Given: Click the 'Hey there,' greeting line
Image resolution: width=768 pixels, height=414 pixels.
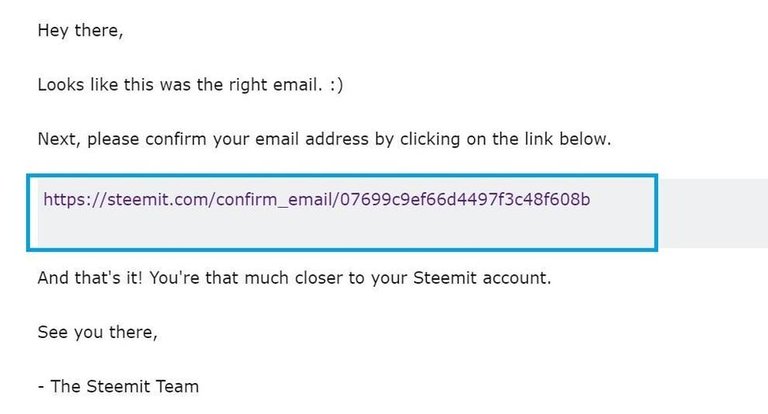Looking at the screenshot, I should [x=80, y=30].
